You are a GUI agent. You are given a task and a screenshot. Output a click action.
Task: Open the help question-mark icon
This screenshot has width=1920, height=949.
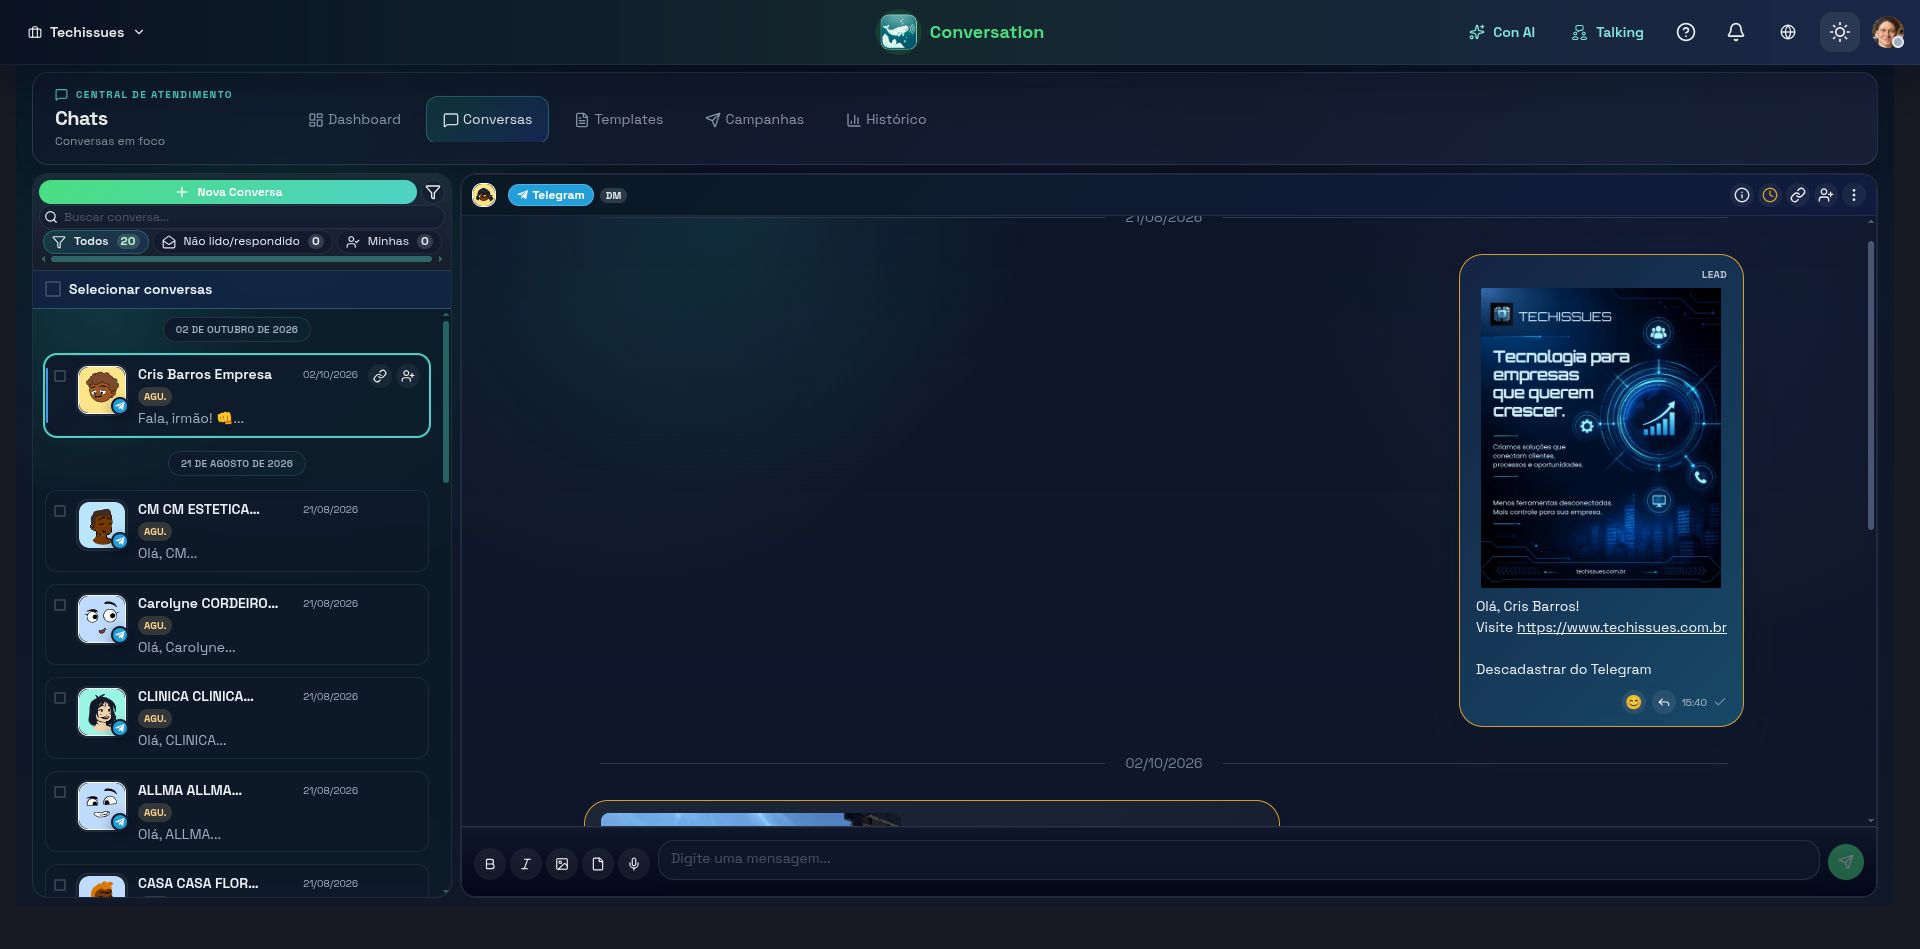1686,32
